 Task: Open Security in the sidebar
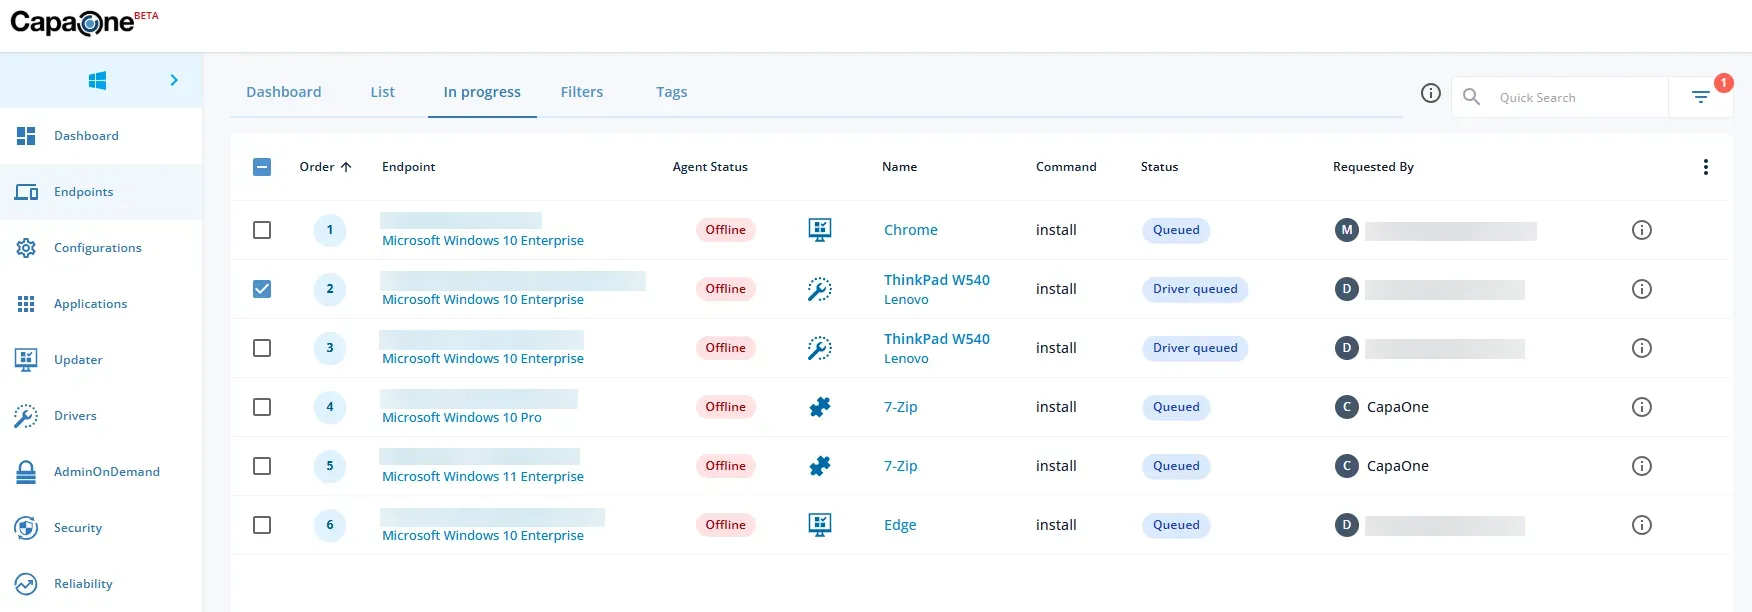click(101, 528)
